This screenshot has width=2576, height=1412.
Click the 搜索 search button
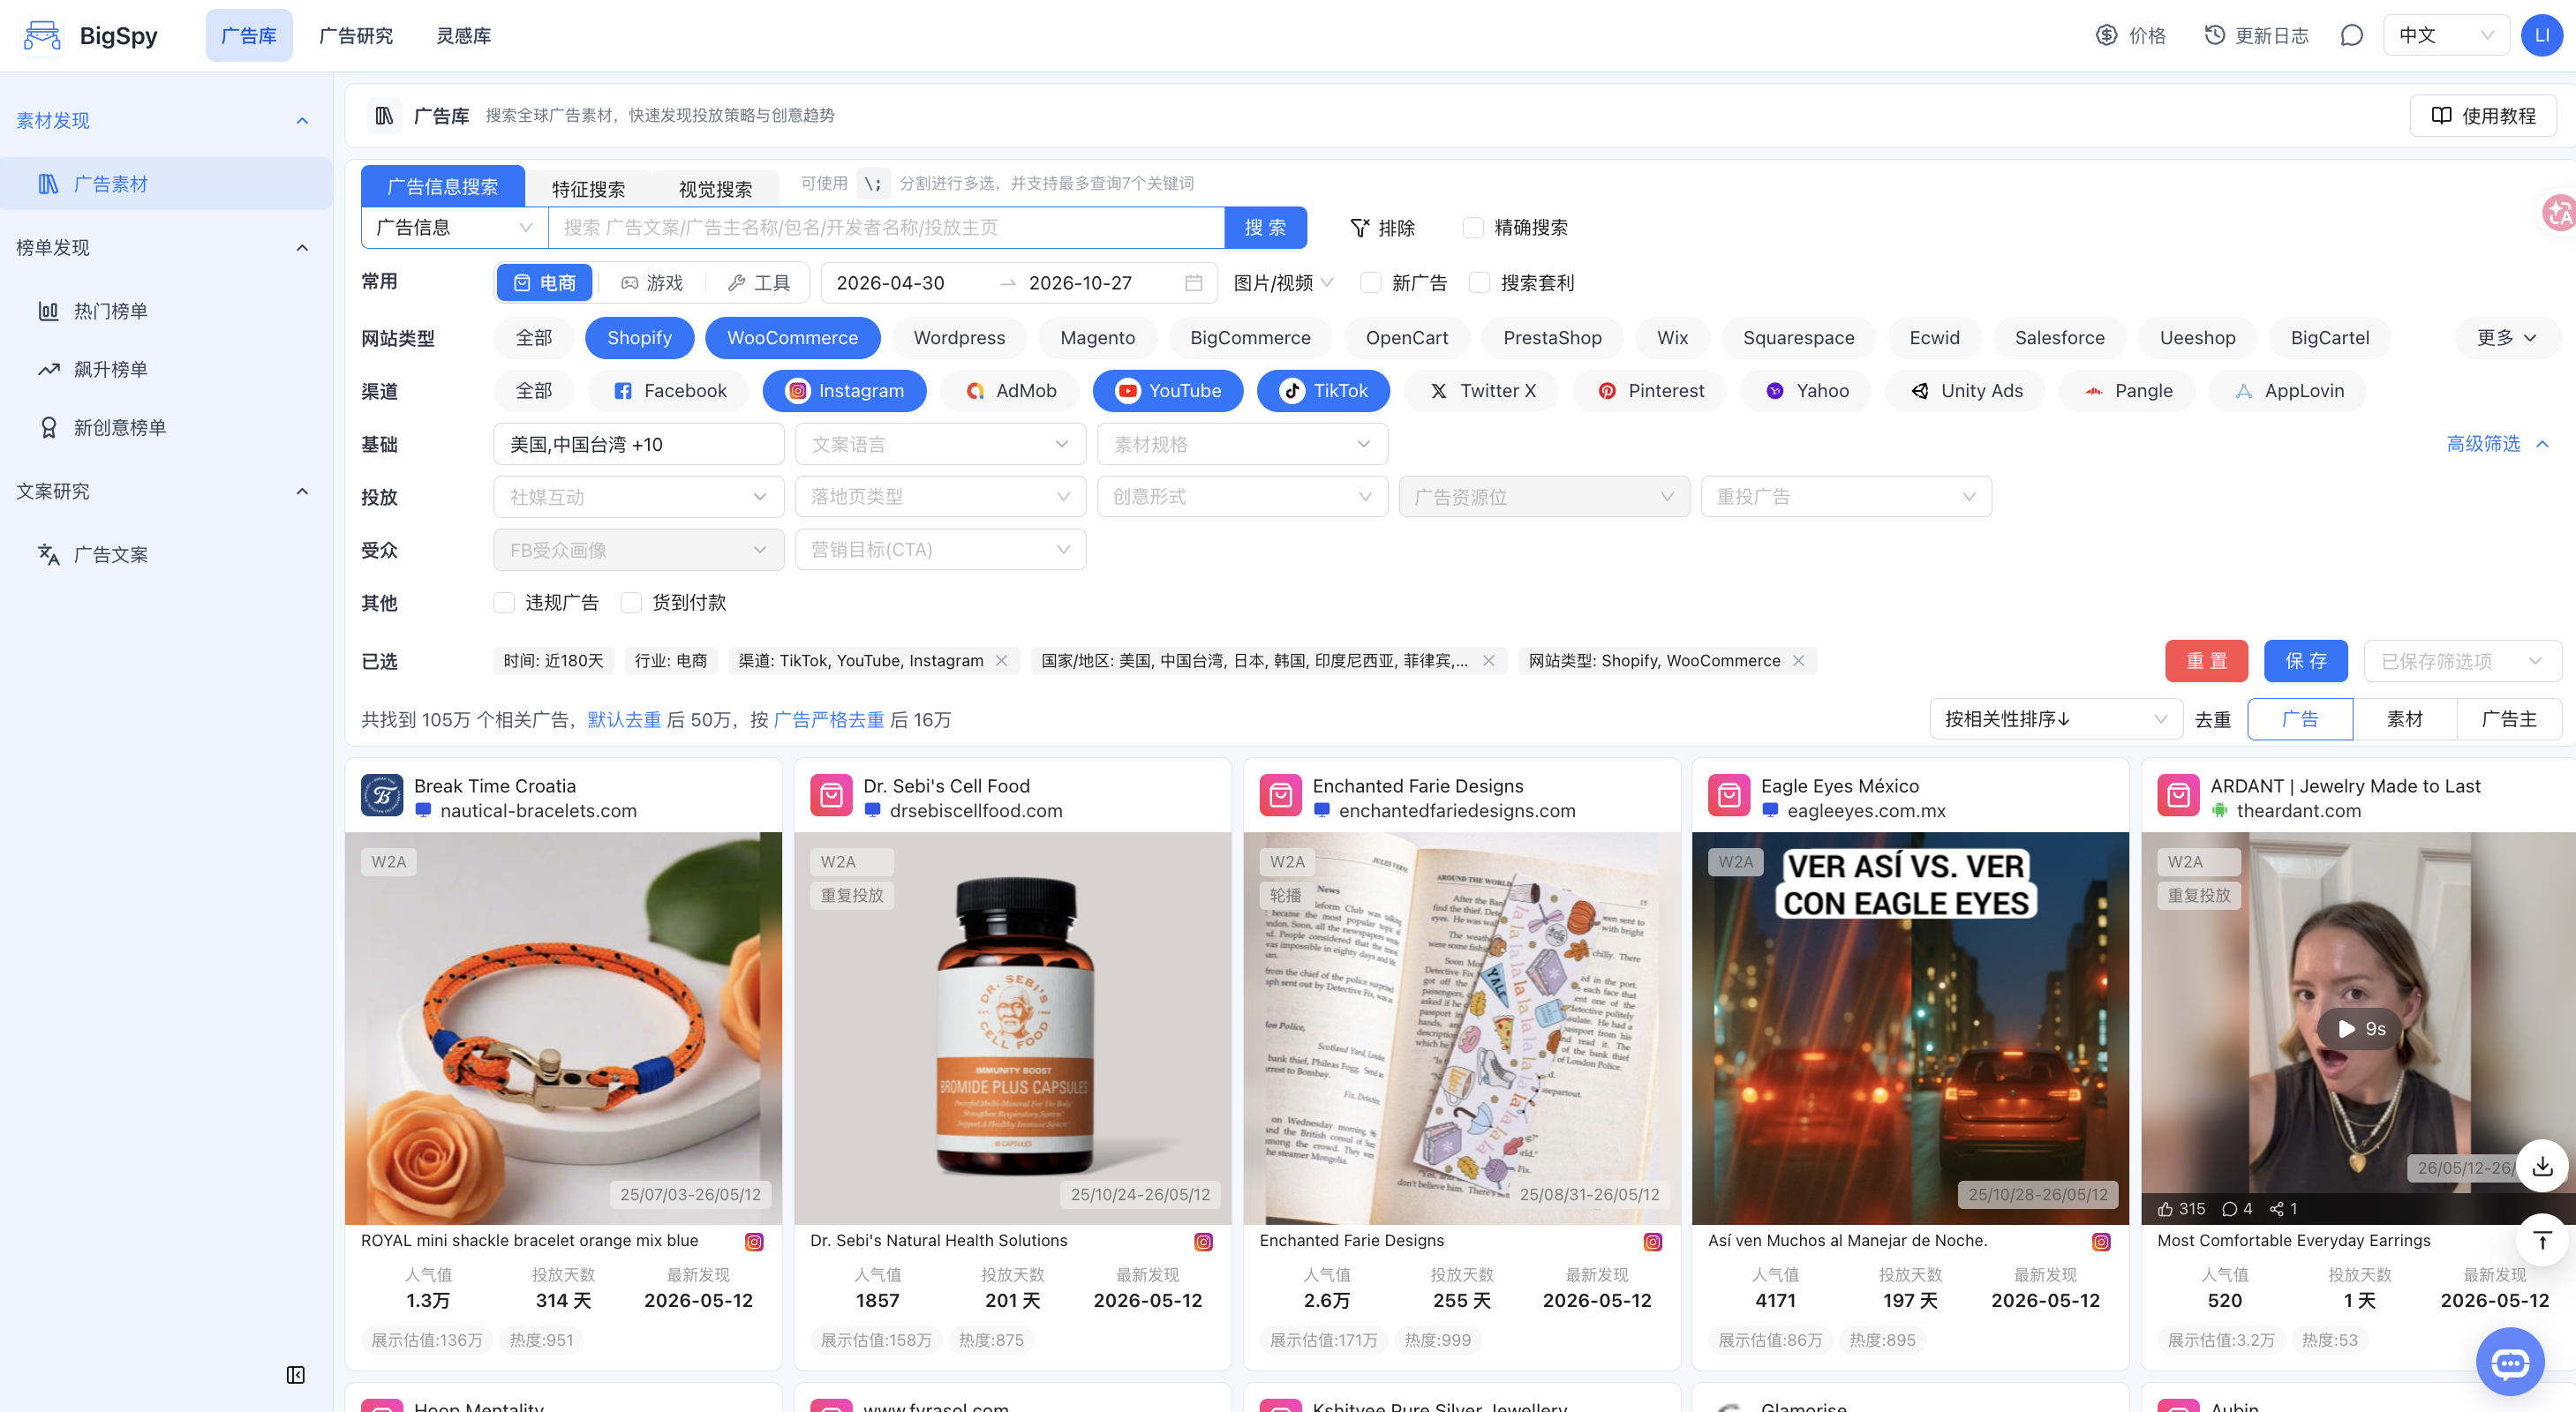click(x=1266, y=228)
